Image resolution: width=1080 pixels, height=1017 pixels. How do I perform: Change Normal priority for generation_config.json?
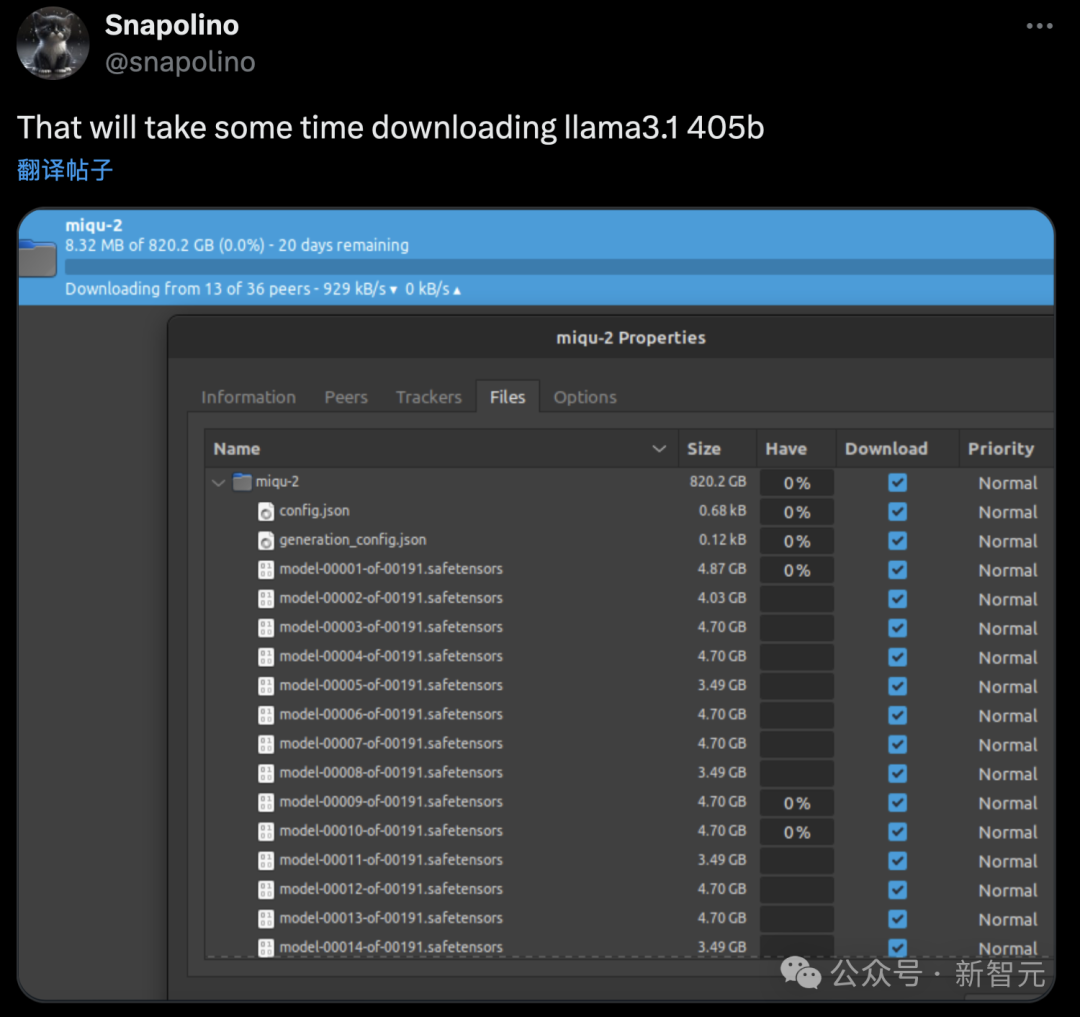[1008, 542]
